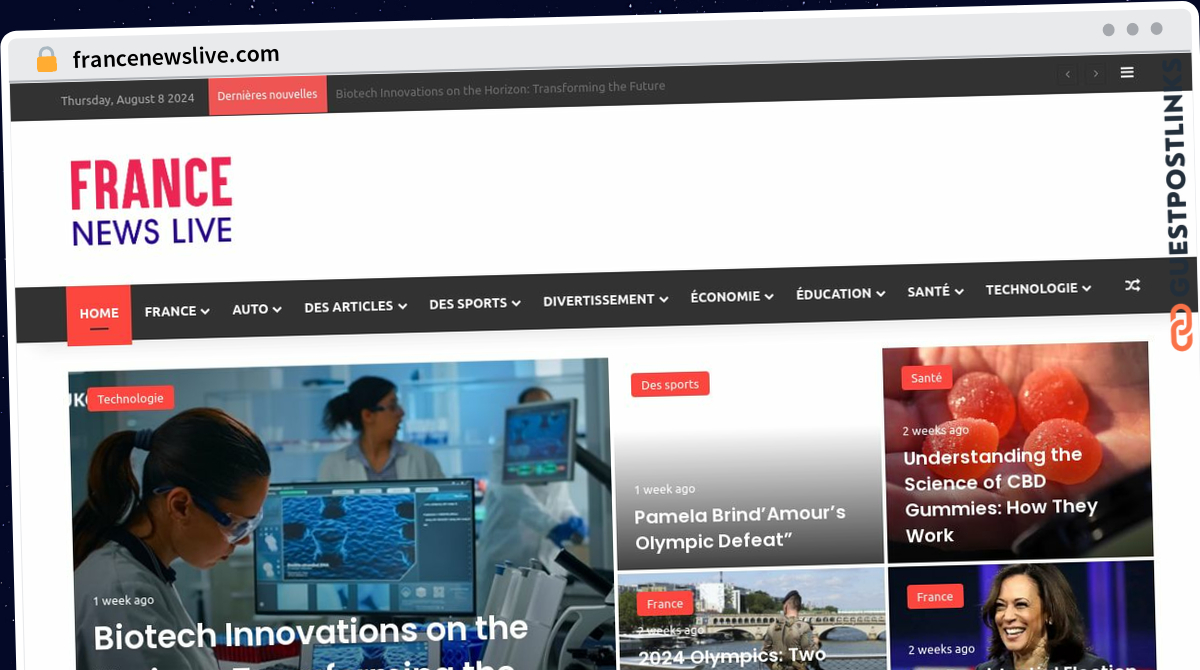Expand the AUTO menu dropdown
Viewport: 1200px width, 670px height.
257,309
